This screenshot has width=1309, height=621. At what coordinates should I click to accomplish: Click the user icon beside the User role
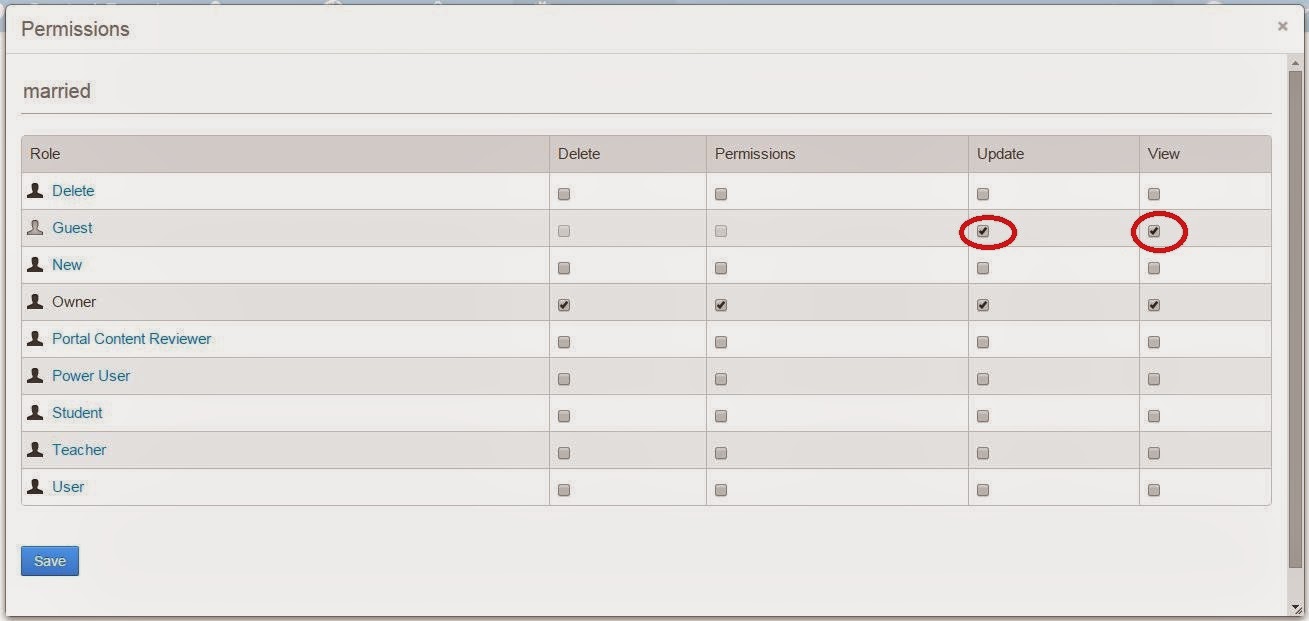[37, 486]
